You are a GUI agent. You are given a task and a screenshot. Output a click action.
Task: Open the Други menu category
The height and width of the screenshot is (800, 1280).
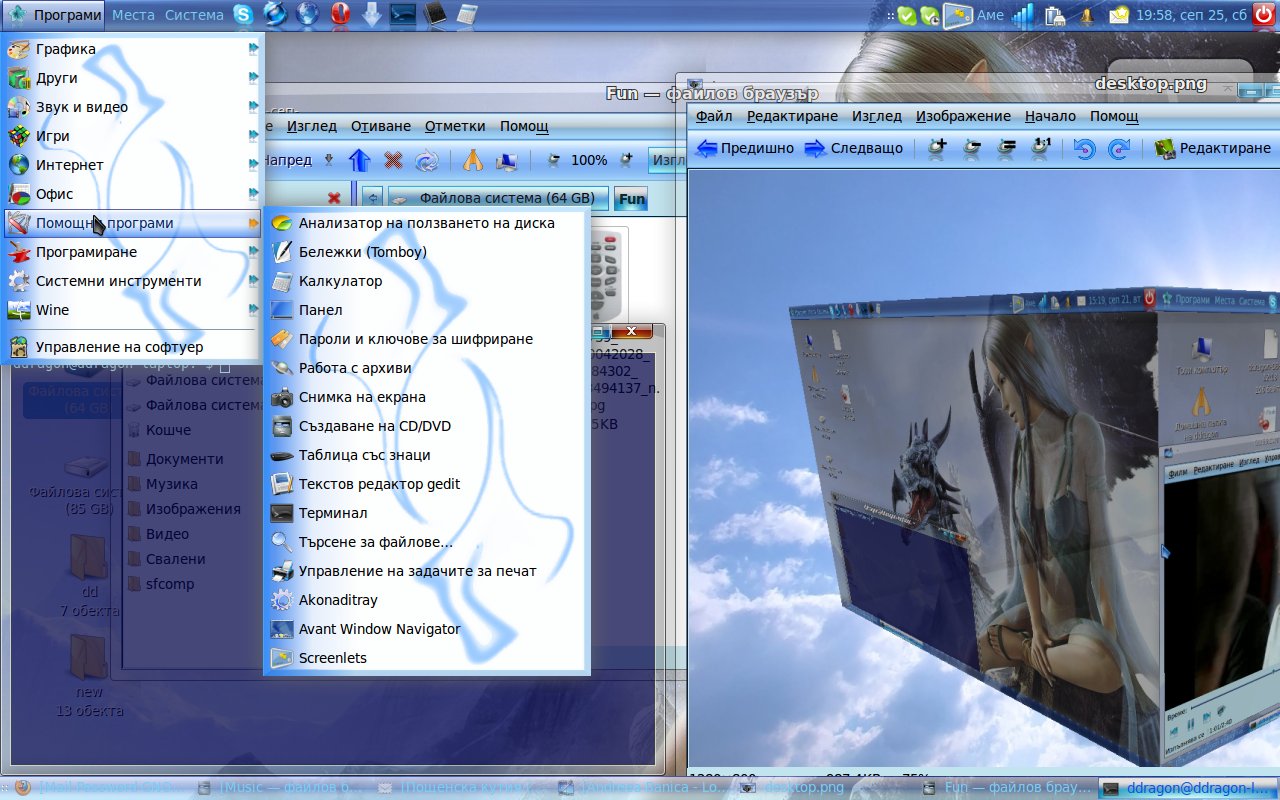132,78
